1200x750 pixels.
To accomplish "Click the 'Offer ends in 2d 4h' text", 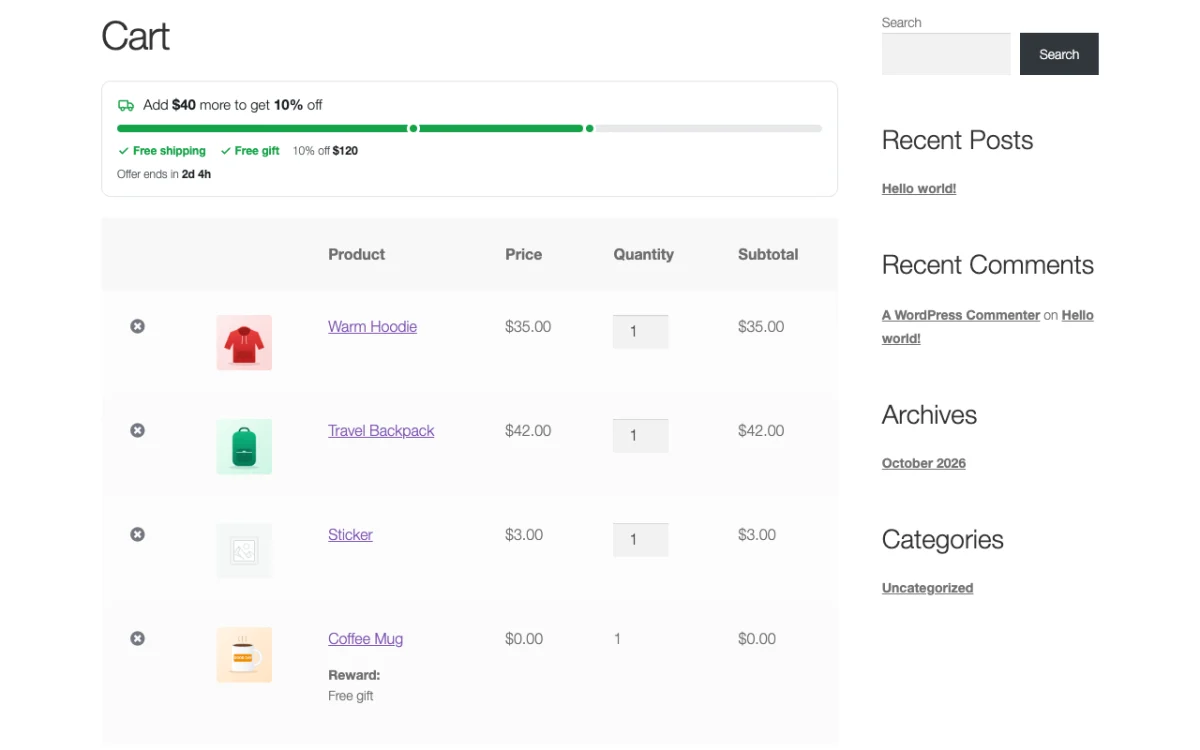I will pos(164,174).
